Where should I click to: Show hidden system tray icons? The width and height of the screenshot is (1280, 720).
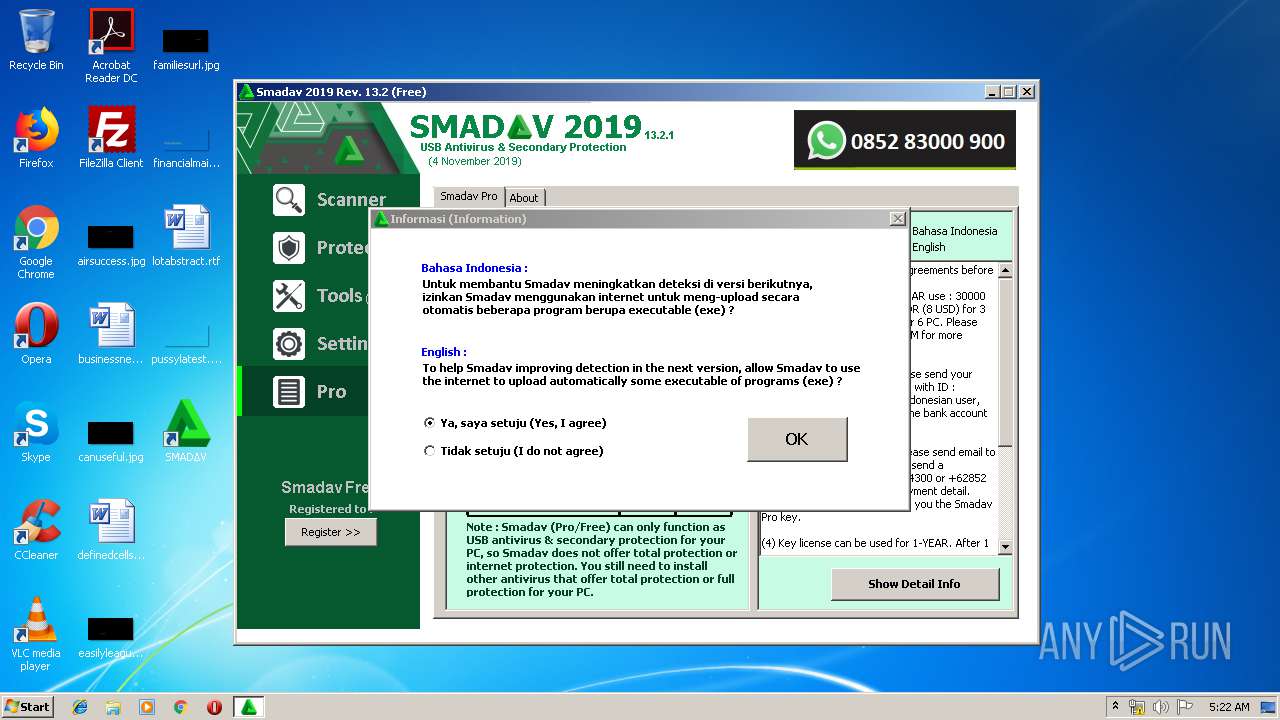[x=1115, y=707]
